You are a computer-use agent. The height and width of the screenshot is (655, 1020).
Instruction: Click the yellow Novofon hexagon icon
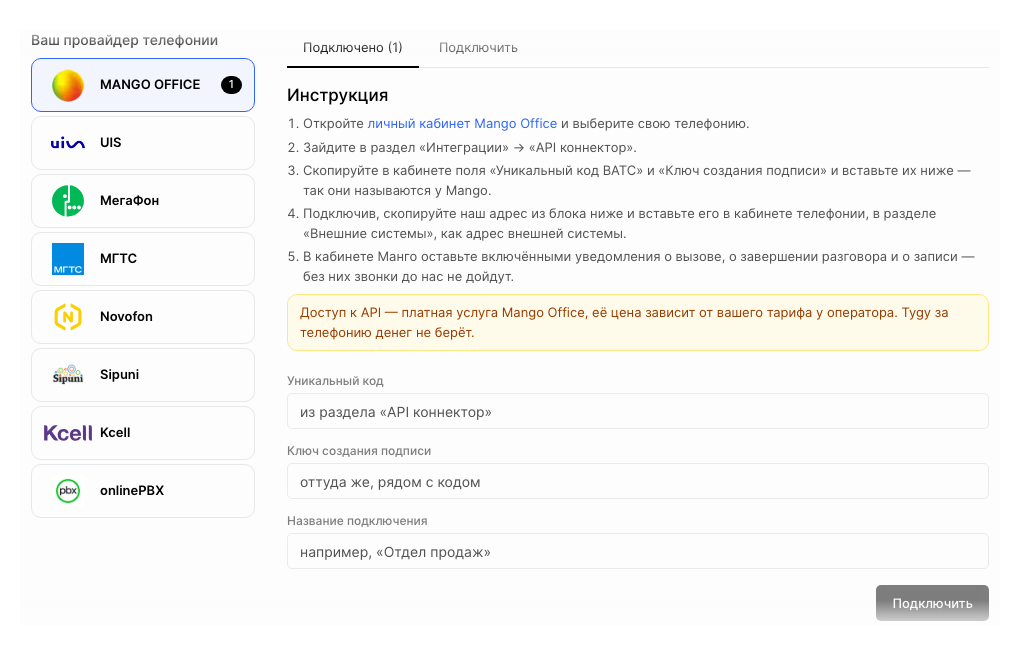coord(68,317)
